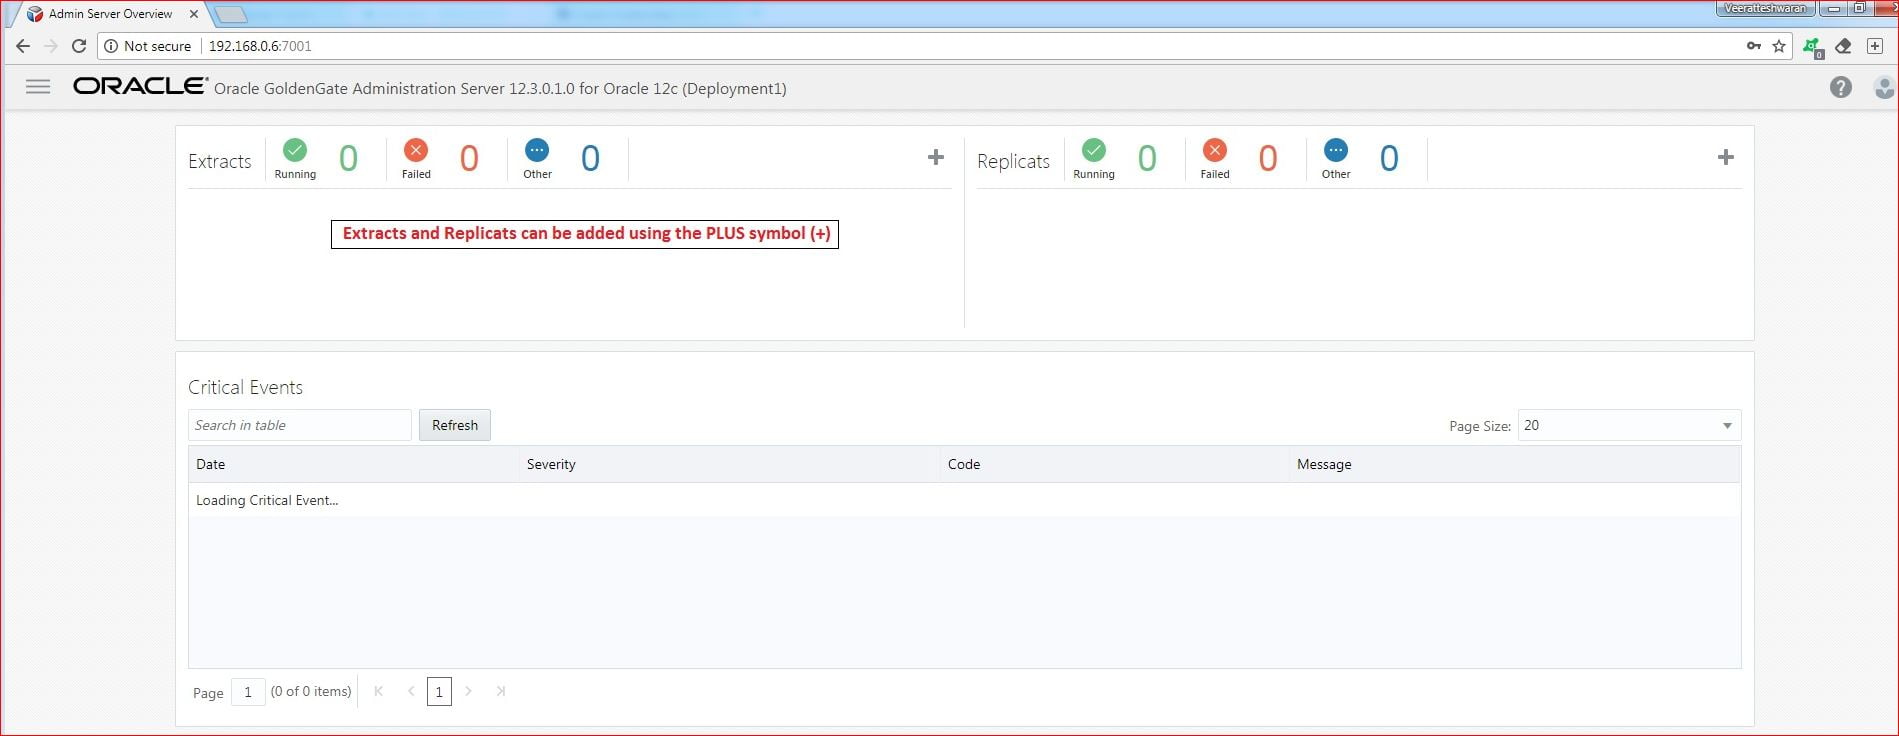The height and width of the screenshot is (736, 1899).
Task: Add a new Extract with plus icon
Action: pyautogui.click(x=936, y=157)
